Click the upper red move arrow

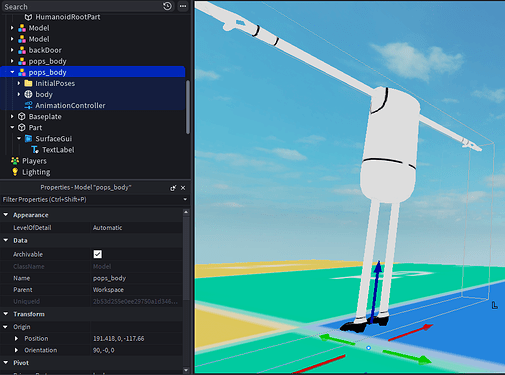[x=411, y=332]
